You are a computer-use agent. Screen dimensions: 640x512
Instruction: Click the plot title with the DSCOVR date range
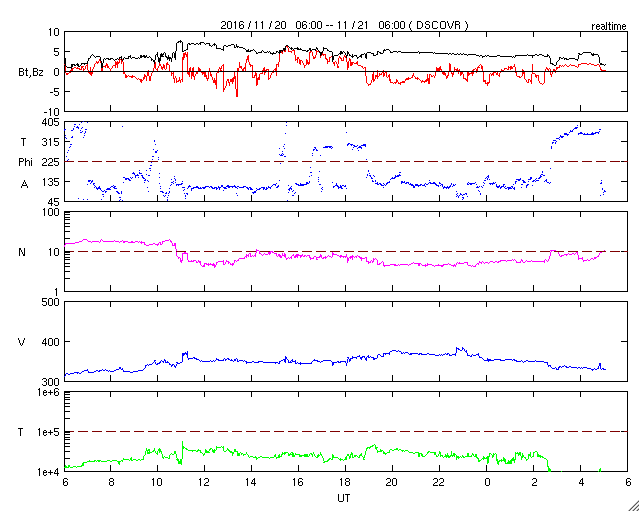tap(344, 25)
